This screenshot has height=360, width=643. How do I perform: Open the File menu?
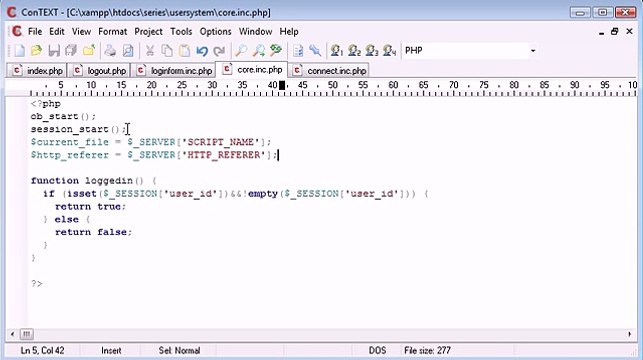[x=35, y=32]
